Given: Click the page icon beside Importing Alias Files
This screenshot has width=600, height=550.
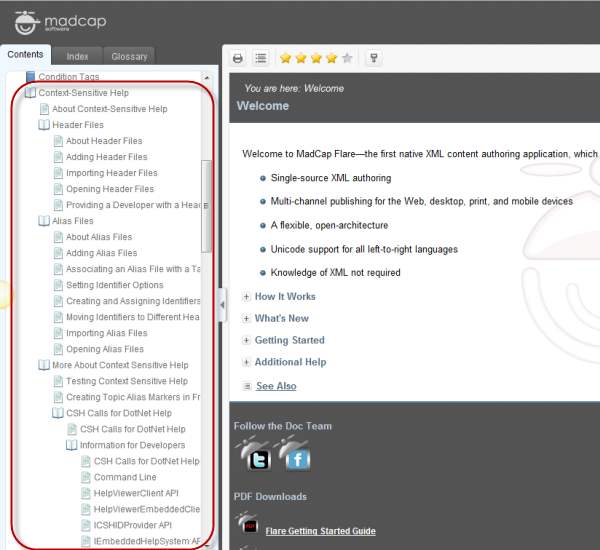Looking at the screenshot, I should pos(58,333).
